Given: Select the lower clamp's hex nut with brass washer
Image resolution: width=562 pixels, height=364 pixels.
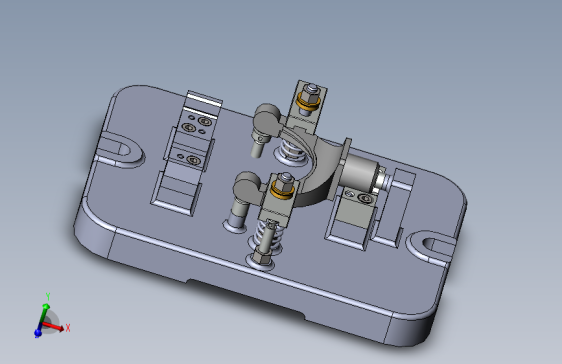Looking at the screenshot, I should tap(285, 186).
